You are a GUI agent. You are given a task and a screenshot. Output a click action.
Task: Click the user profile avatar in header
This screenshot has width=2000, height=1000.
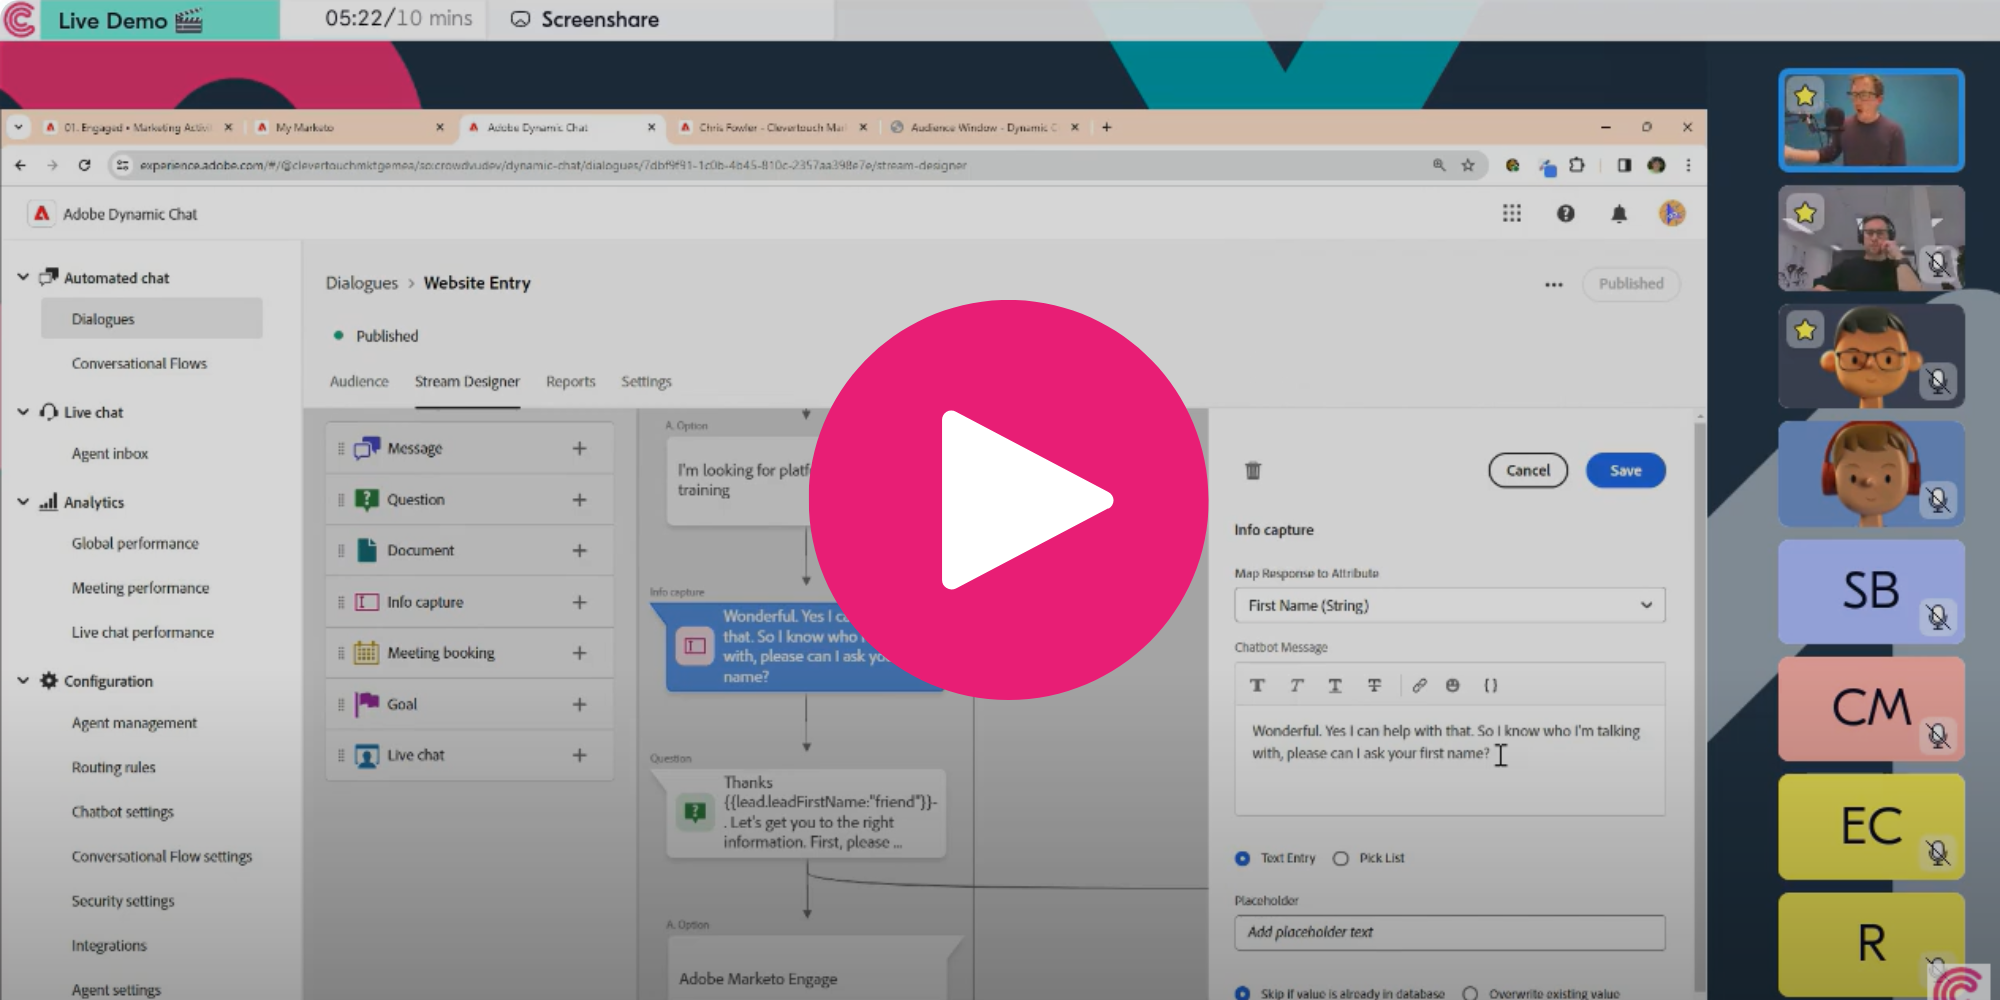coord(1672,213)
